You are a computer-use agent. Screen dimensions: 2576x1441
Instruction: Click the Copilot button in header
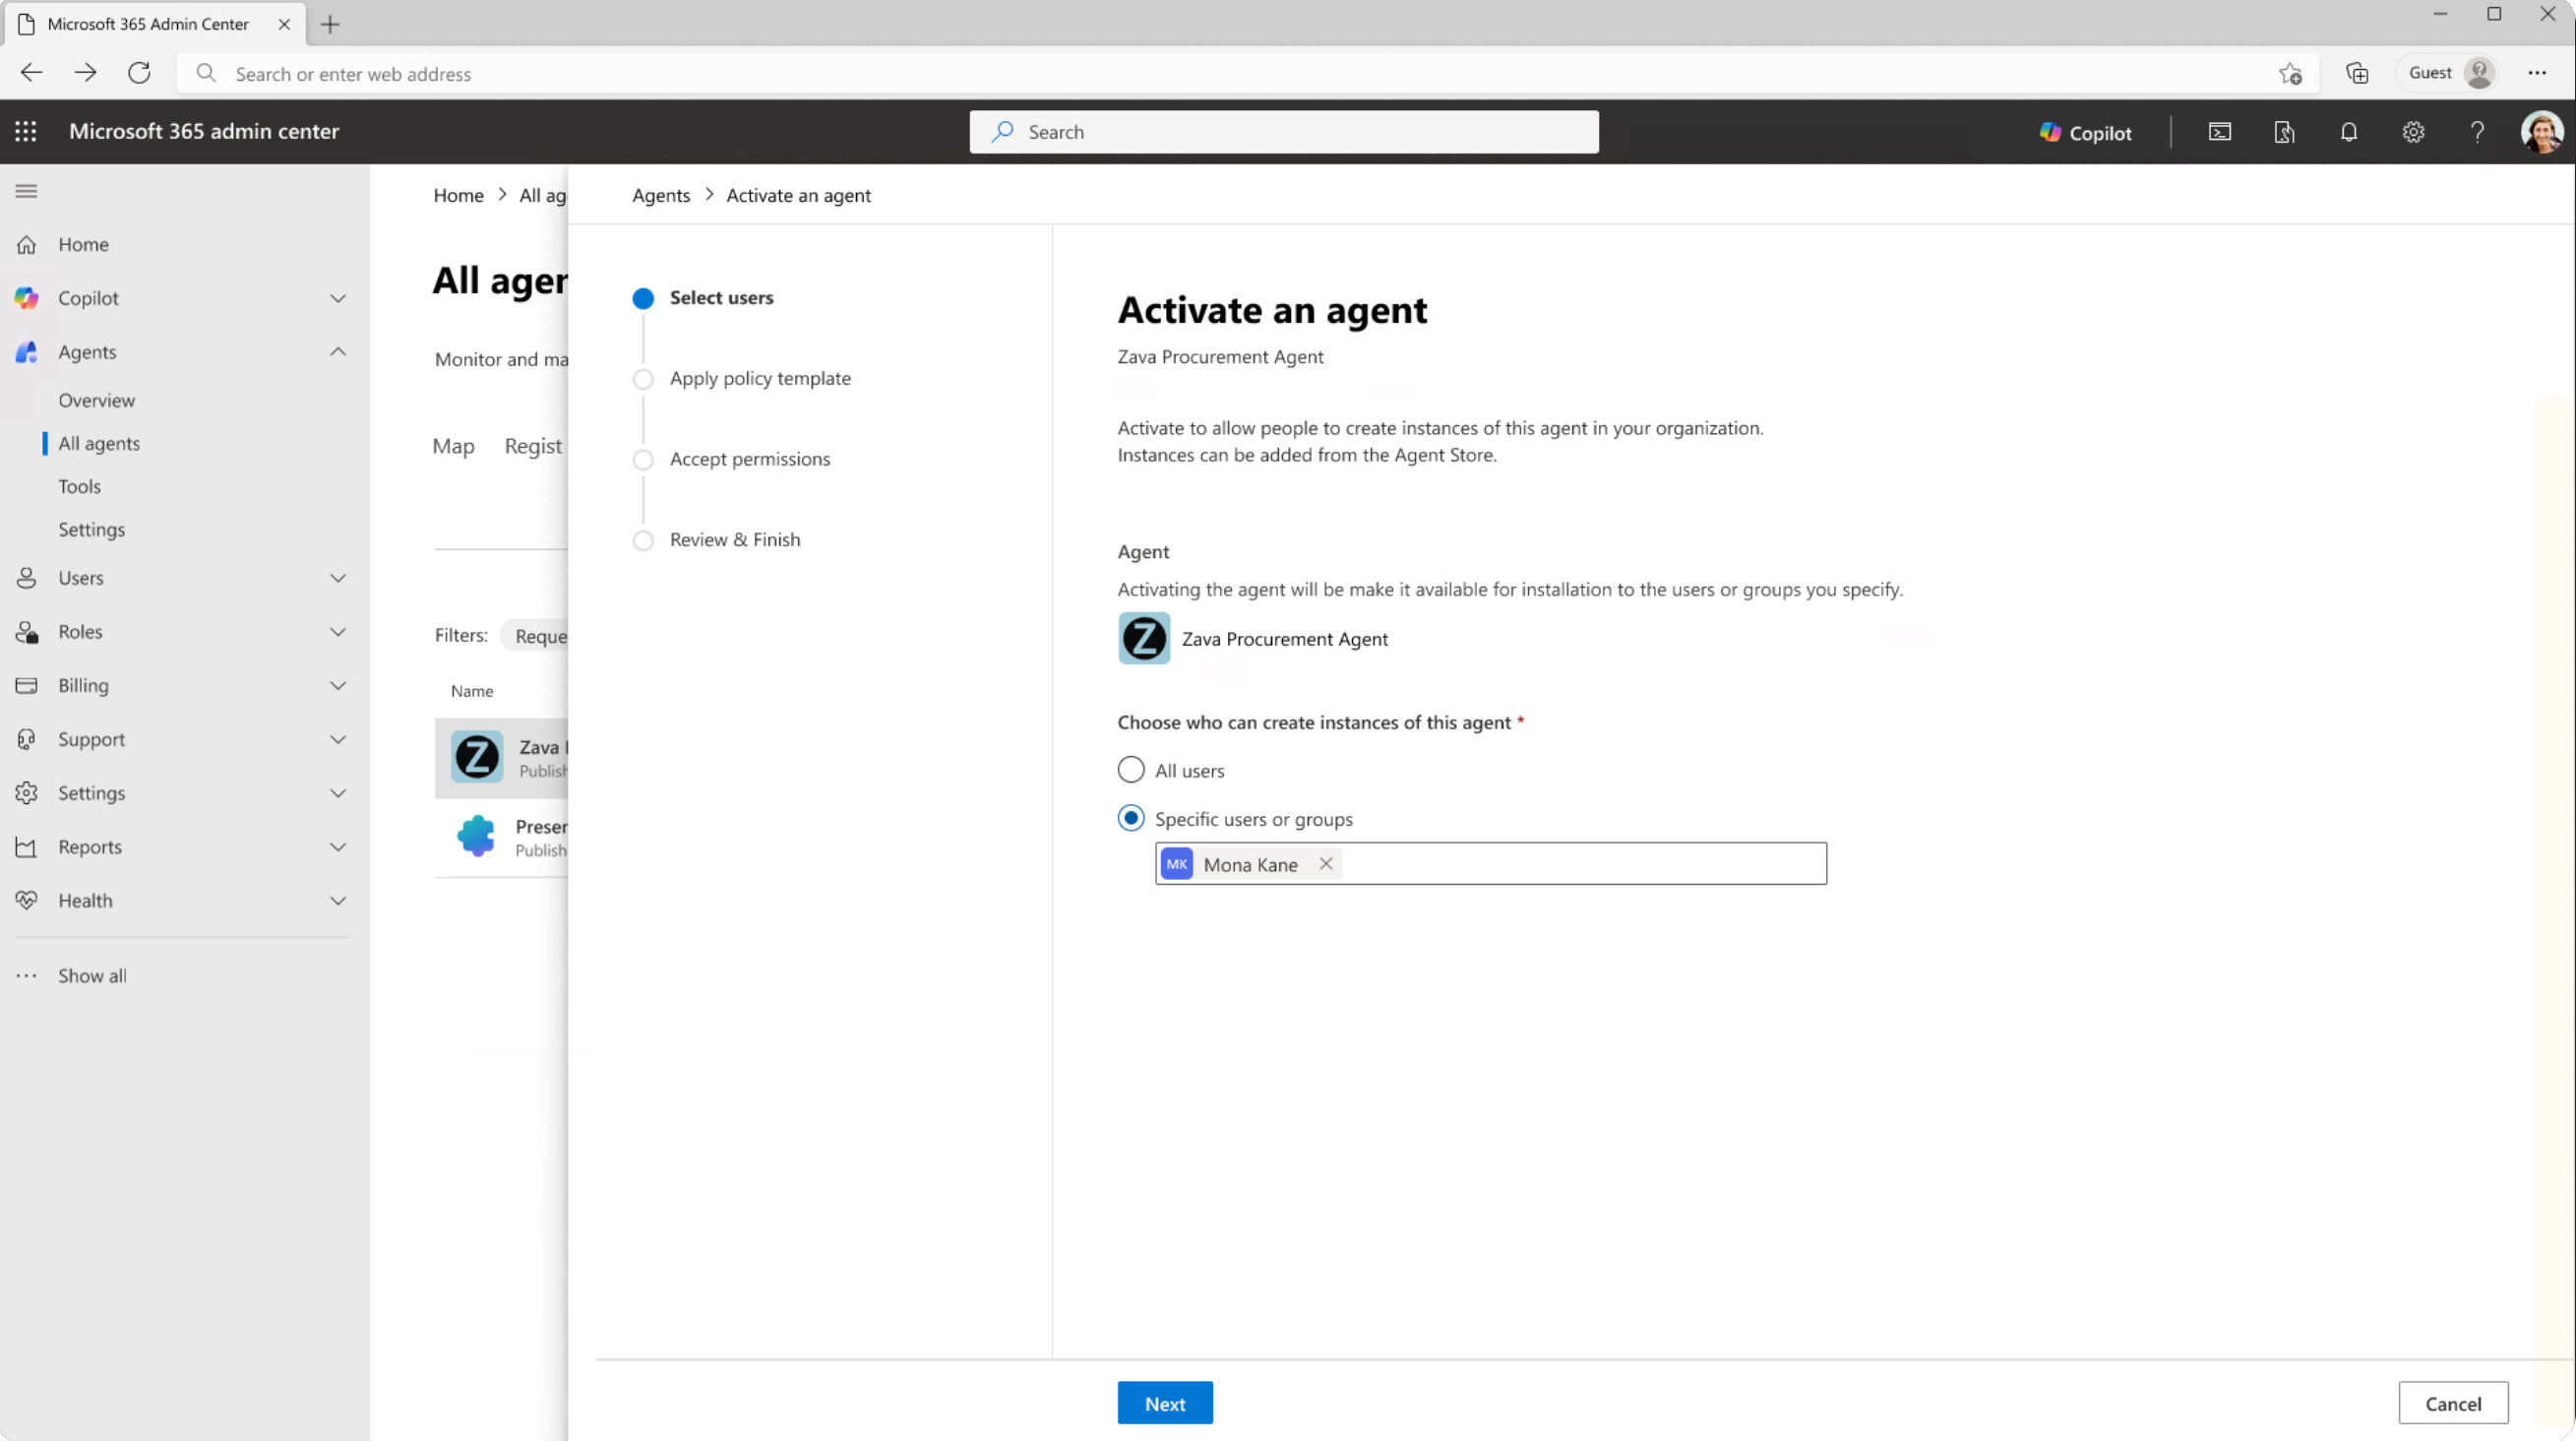(x=2085, y=132)
